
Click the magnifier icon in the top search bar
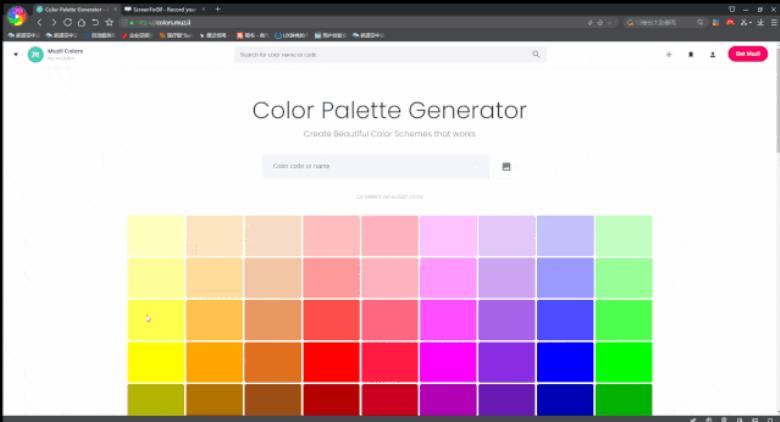[536, 54]
